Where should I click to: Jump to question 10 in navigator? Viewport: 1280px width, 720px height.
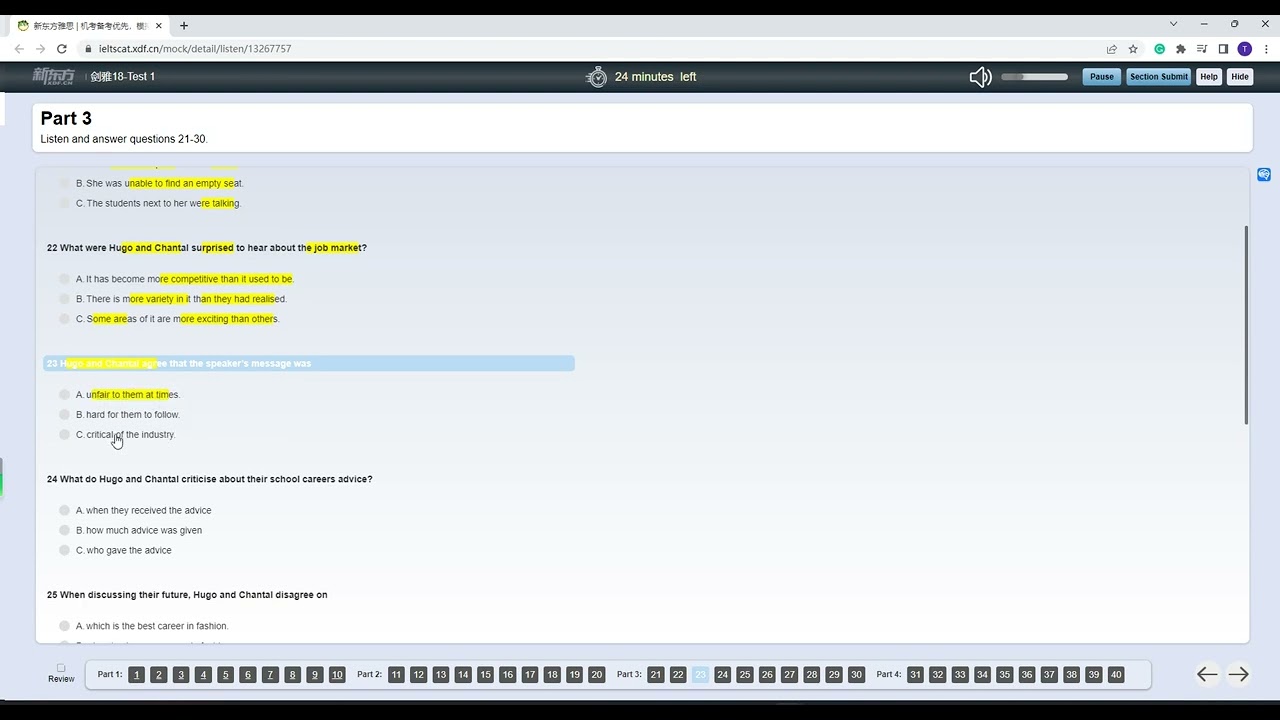[x=337, y=675]
